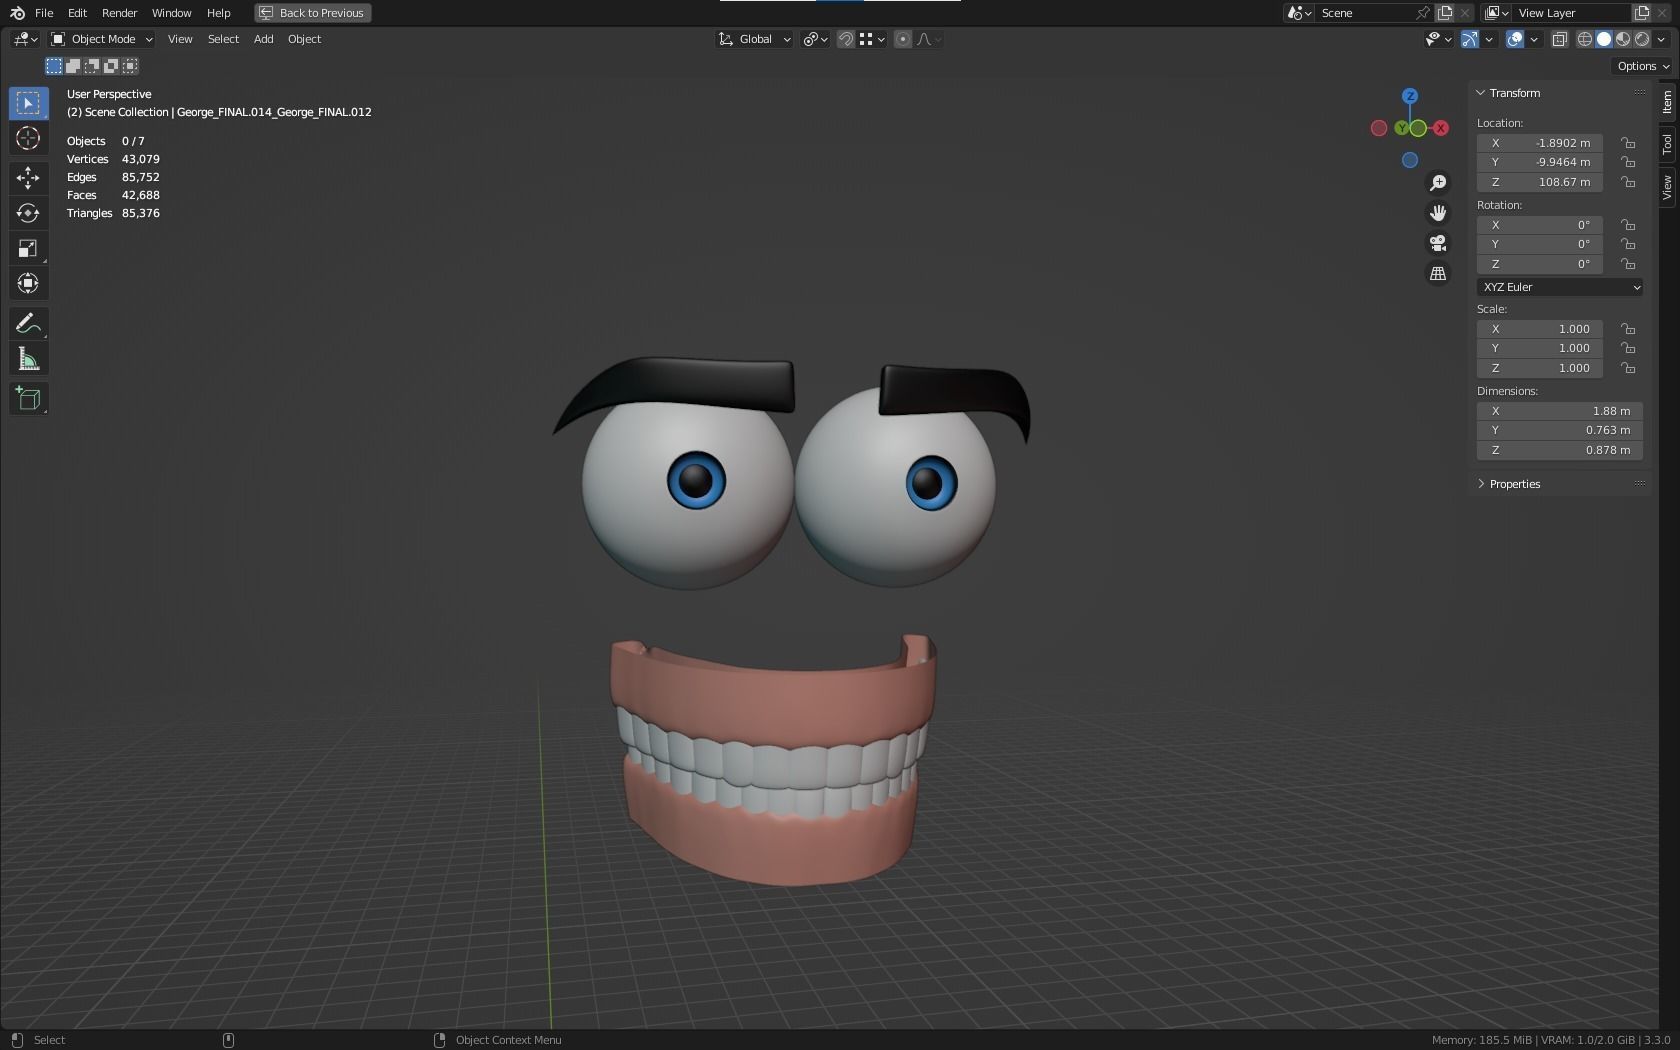Toggle proportional editing

point(903,39)
